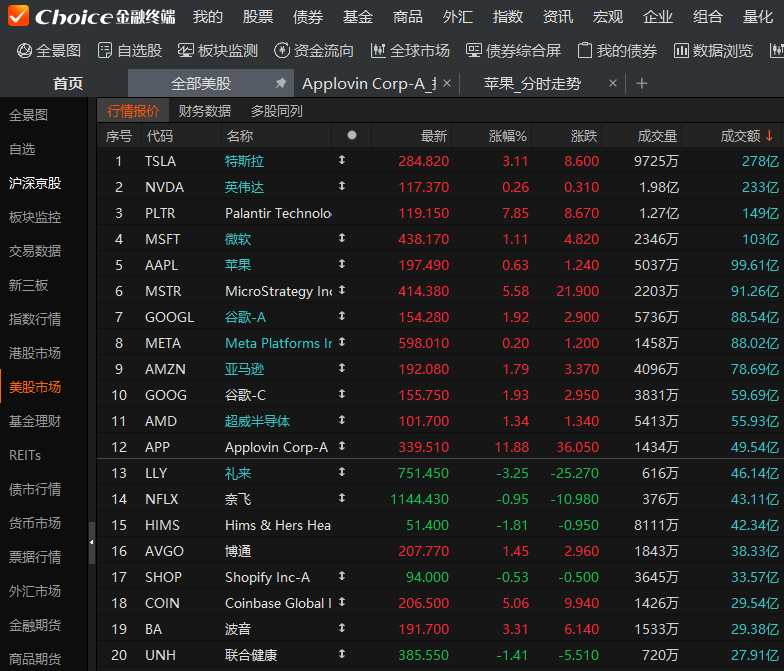Click the pin icon on 全部美股 tab

280,83
